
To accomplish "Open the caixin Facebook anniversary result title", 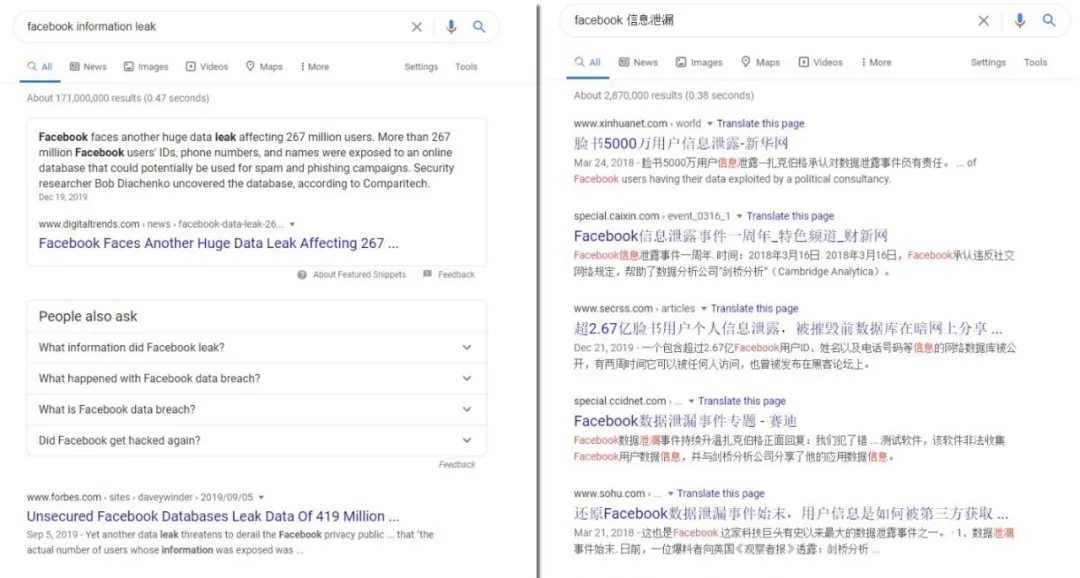I will tap(731, 236).
